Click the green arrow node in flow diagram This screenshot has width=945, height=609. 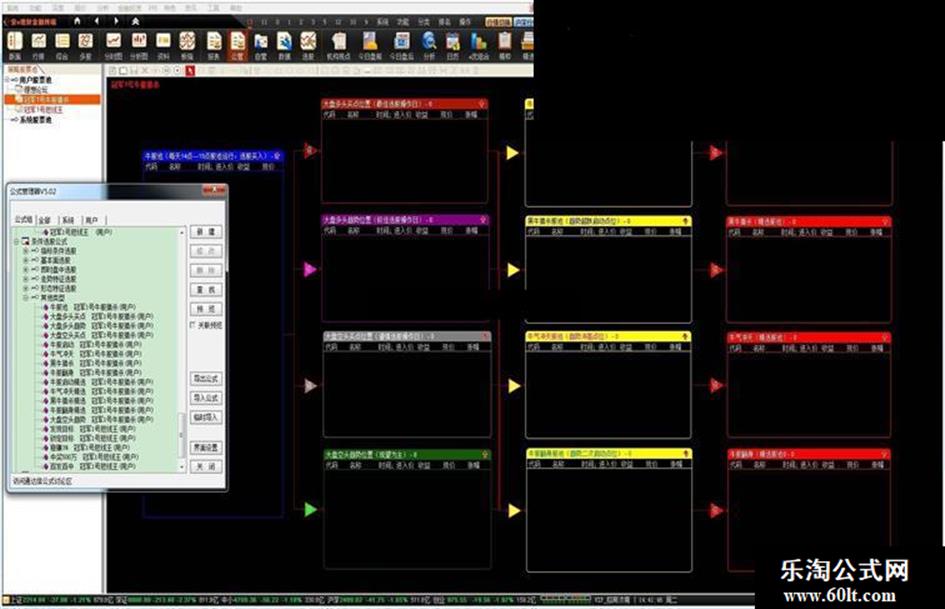click(x=310, y=510)
